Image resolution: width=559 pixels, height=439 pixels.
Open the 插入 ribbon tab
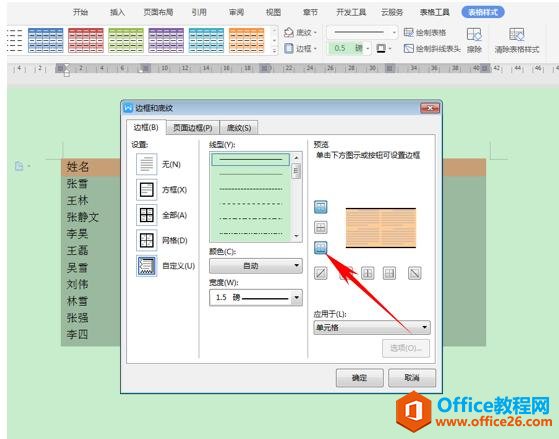117,12
